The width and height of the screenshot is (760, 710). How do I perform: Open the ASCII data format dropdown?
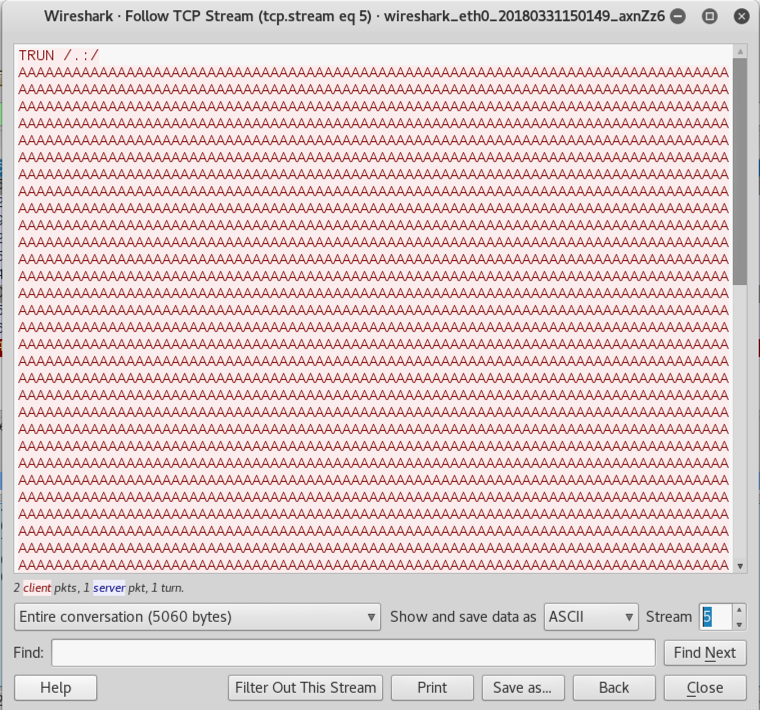click(591, 616)
